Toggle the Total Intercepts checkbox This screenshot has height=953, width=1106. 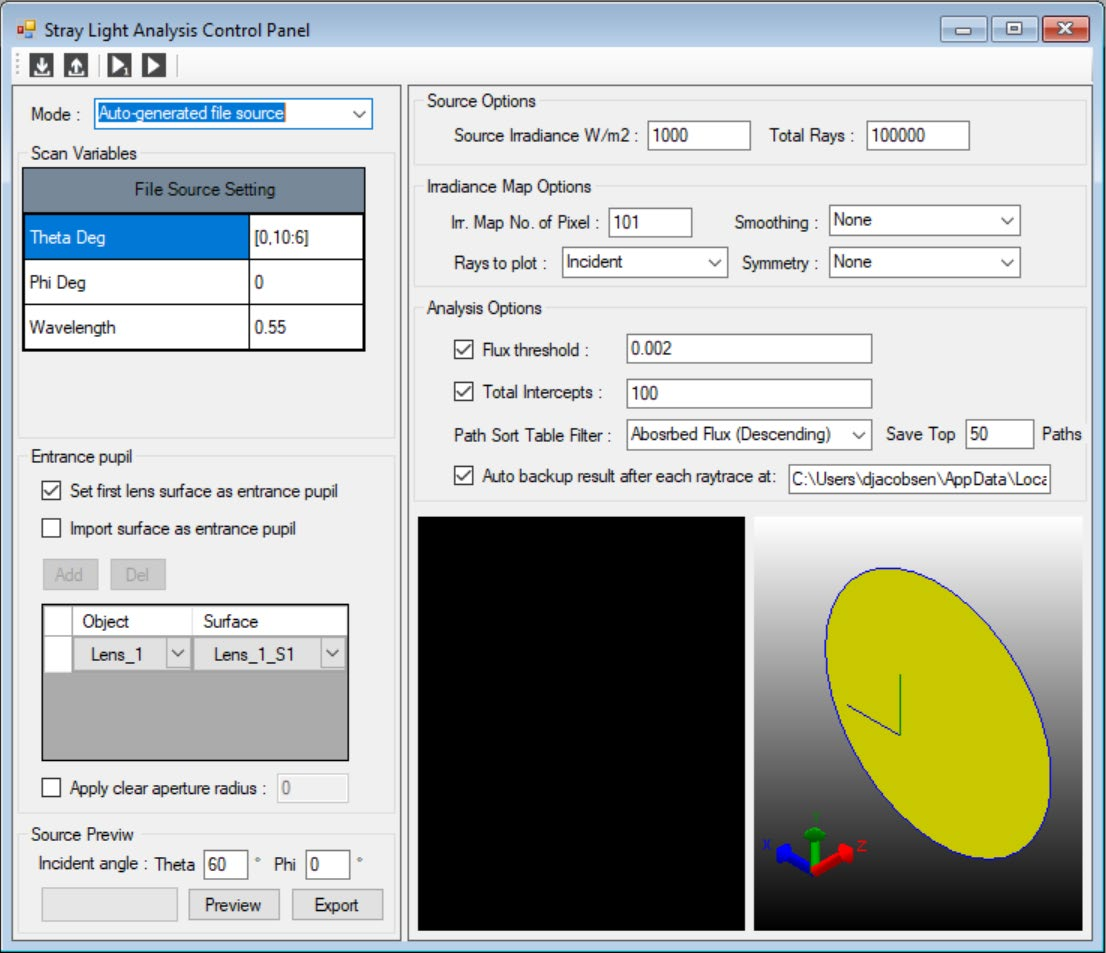pyautogui.click(x=463, y=392)
